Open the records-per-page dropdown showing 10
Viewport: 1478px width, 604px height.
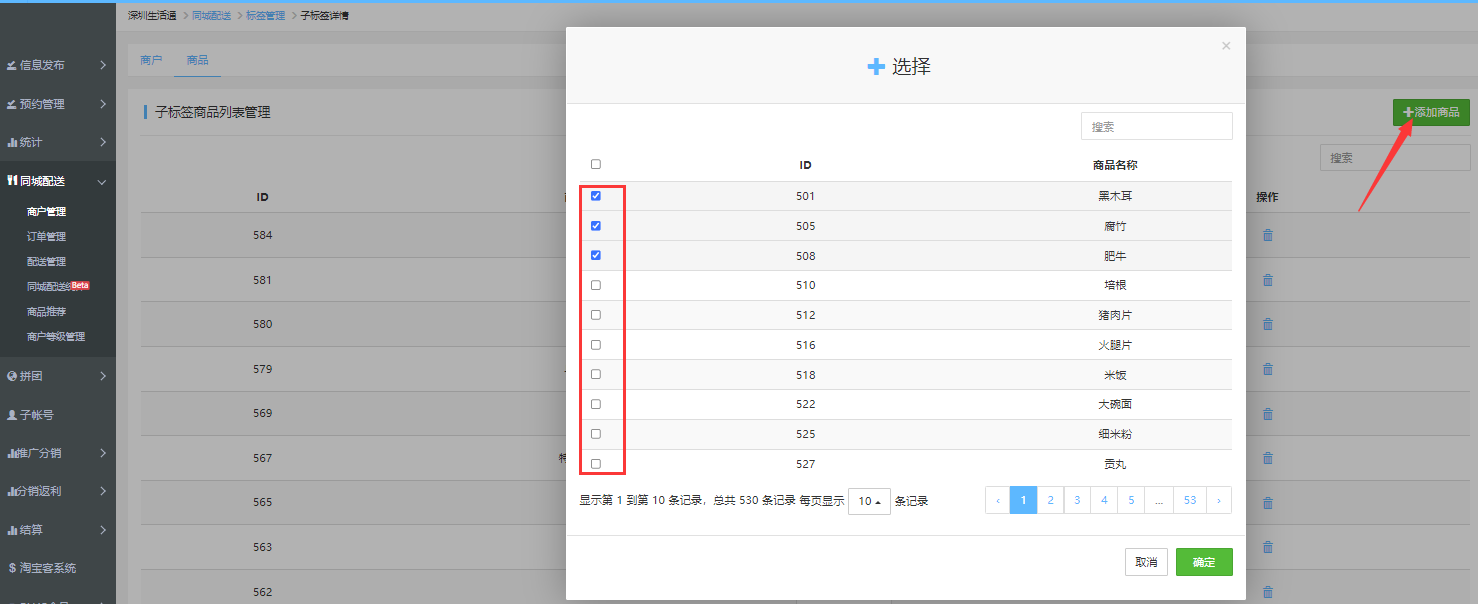point(869,501)
